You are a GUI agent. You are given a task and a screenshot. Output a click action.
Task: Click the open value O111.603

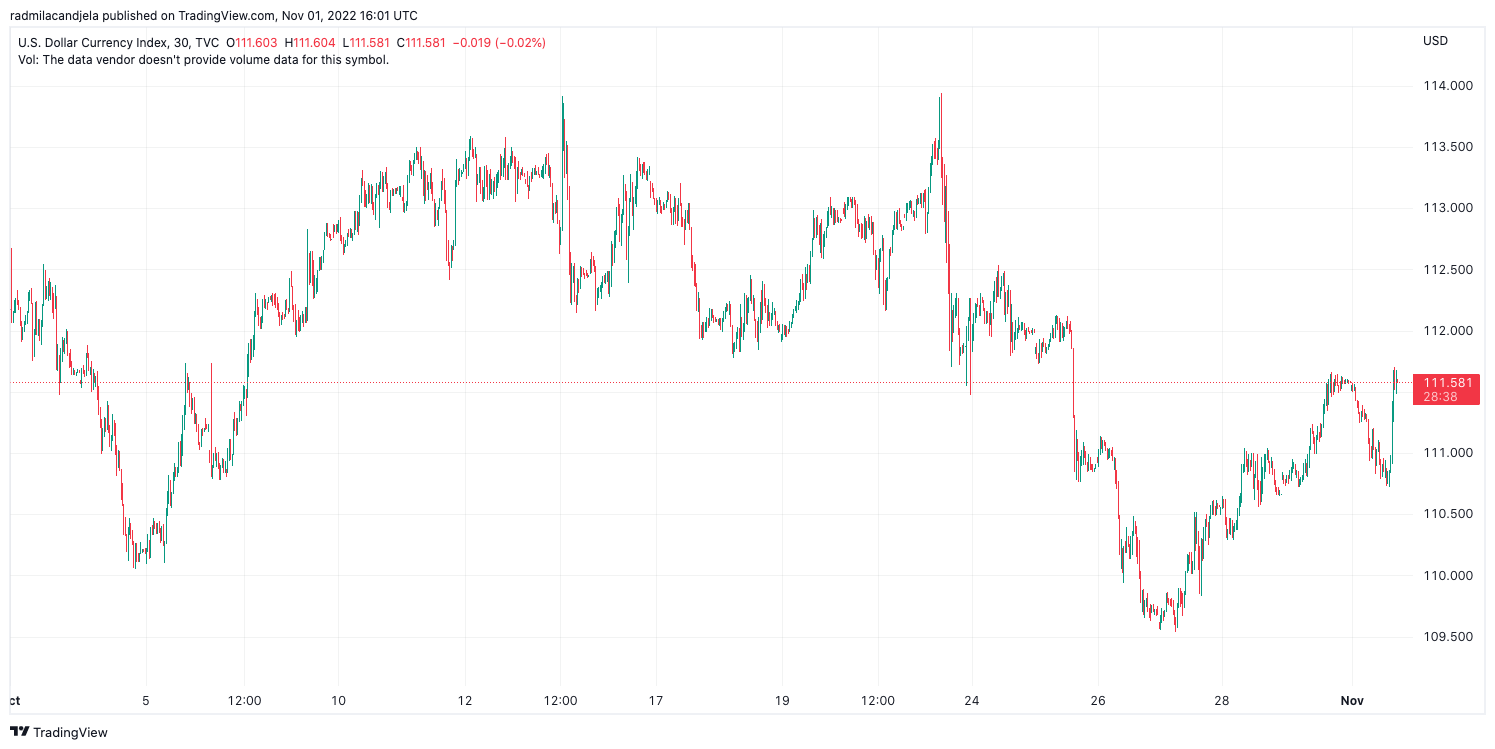coord(251,43)
